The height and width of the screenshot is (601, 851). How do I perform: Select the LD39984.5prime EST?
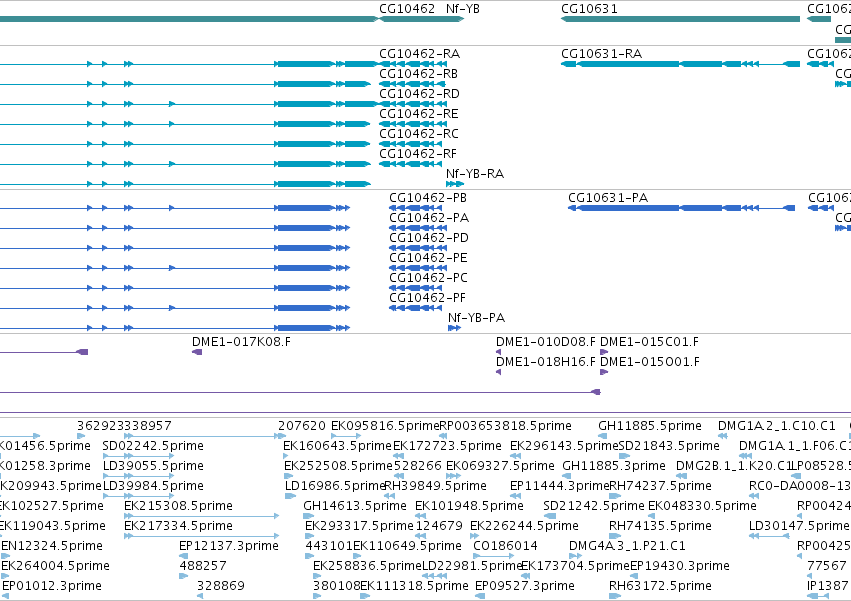[x=153, y=486]
